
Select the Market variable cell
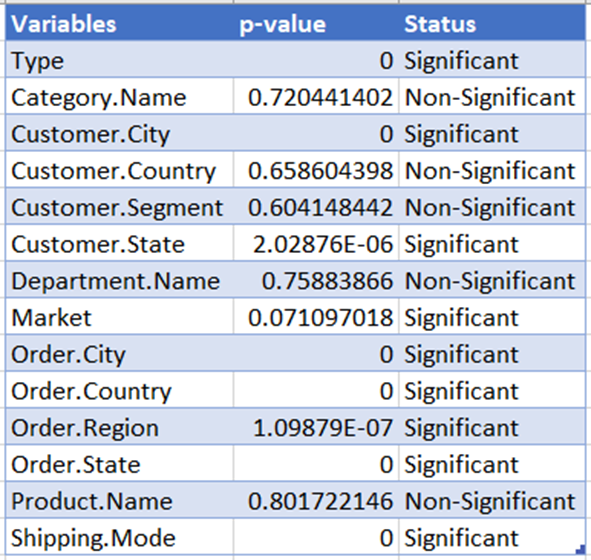(x=119, y=317)
